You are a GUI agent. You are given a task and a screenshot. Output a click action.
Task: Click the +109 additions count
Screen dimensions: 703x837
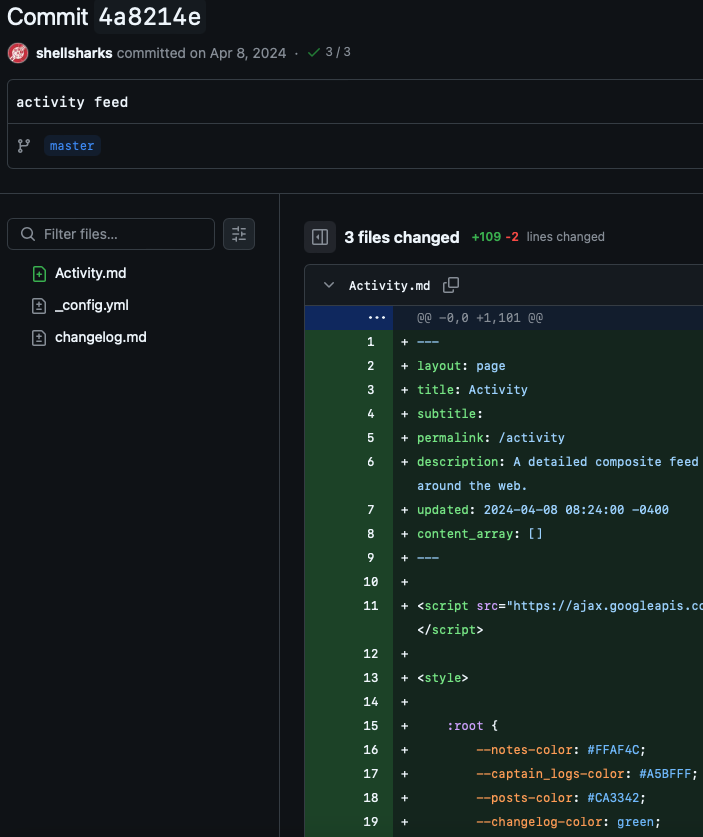click(x=486, y=236)
